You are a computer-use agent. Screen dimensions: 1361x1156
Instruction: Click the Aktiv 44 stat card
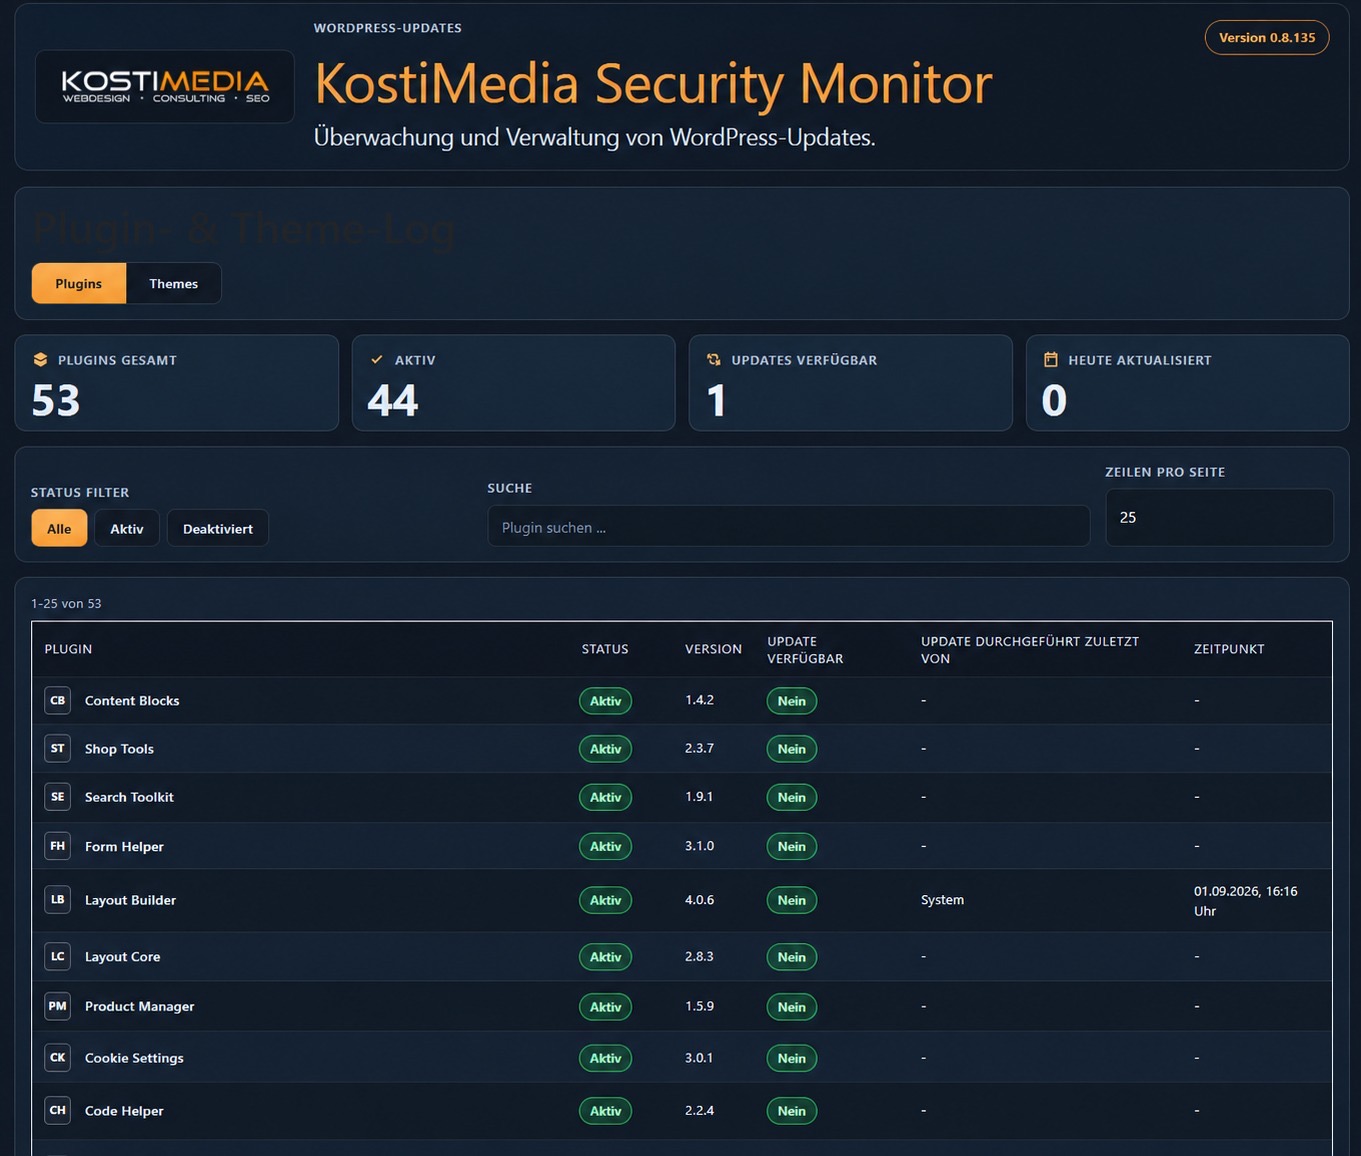[514, 383]
